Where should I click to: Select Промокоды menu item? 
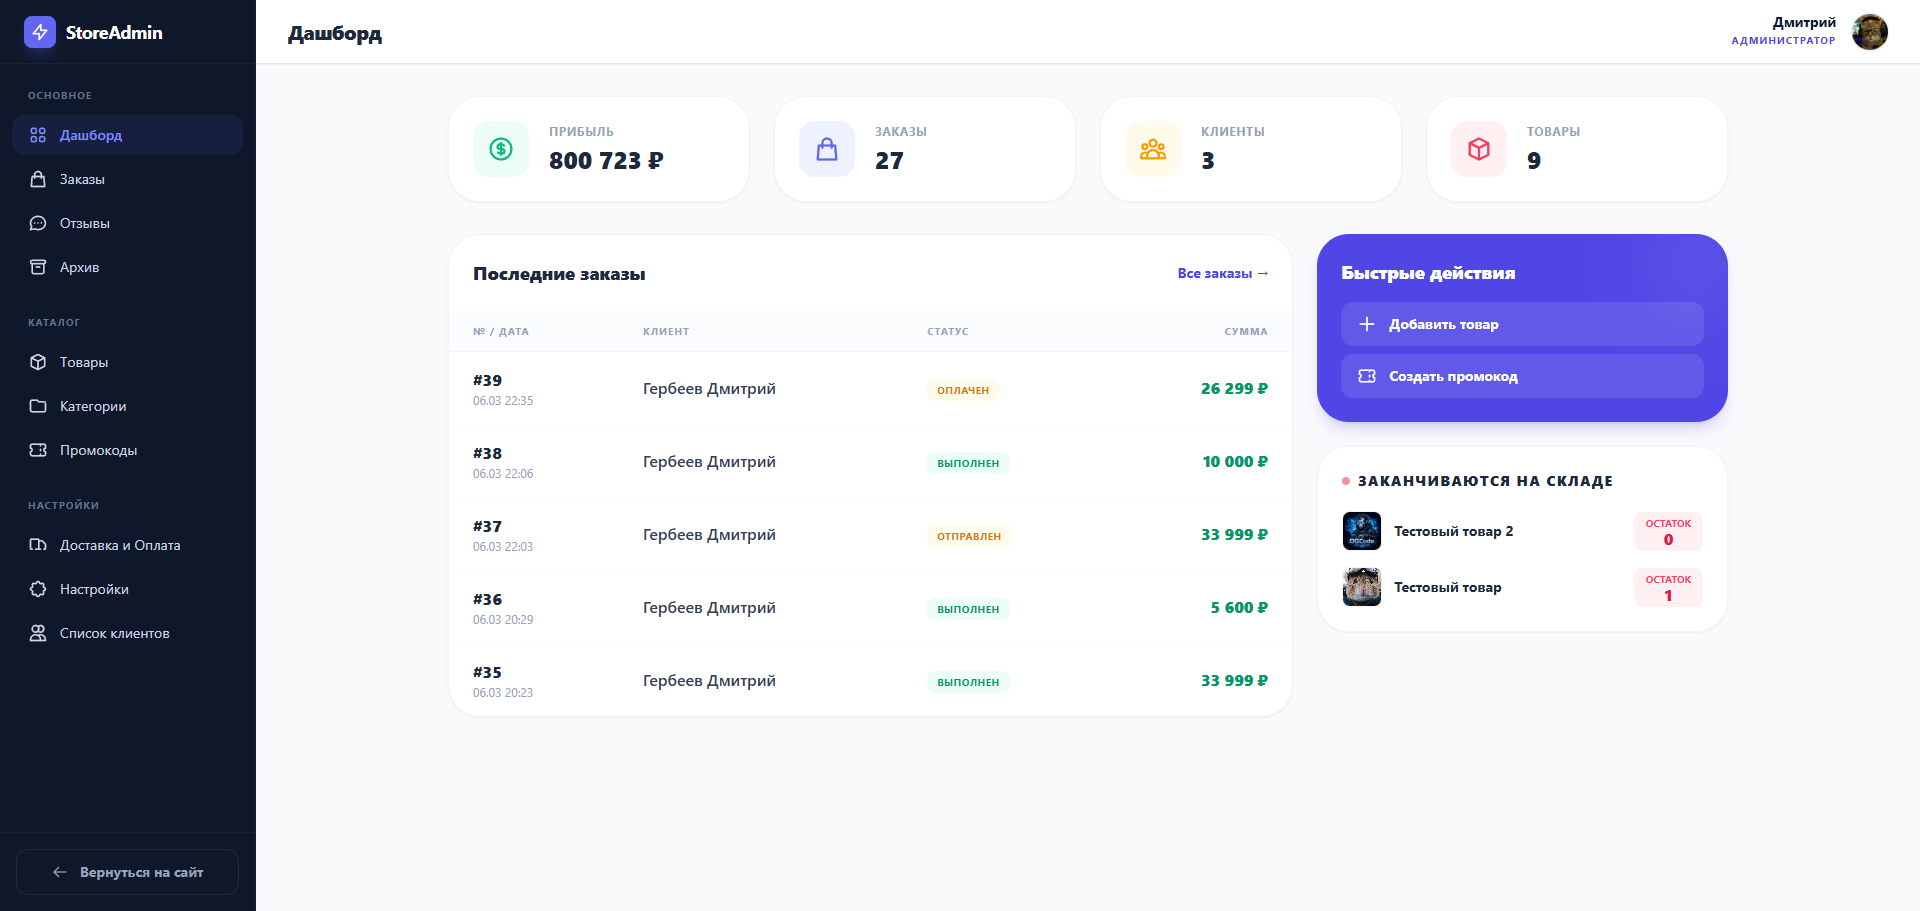click(x=98, y=450)
